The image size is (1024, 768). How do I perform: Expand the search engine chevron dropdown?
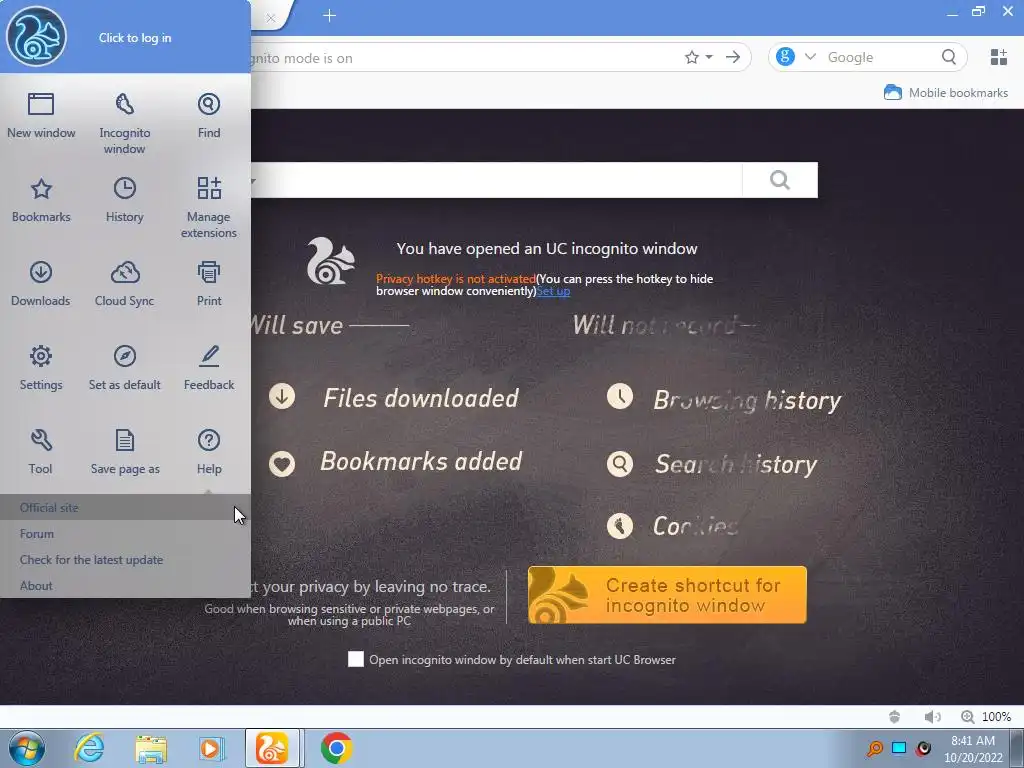[x=810, y=57]
